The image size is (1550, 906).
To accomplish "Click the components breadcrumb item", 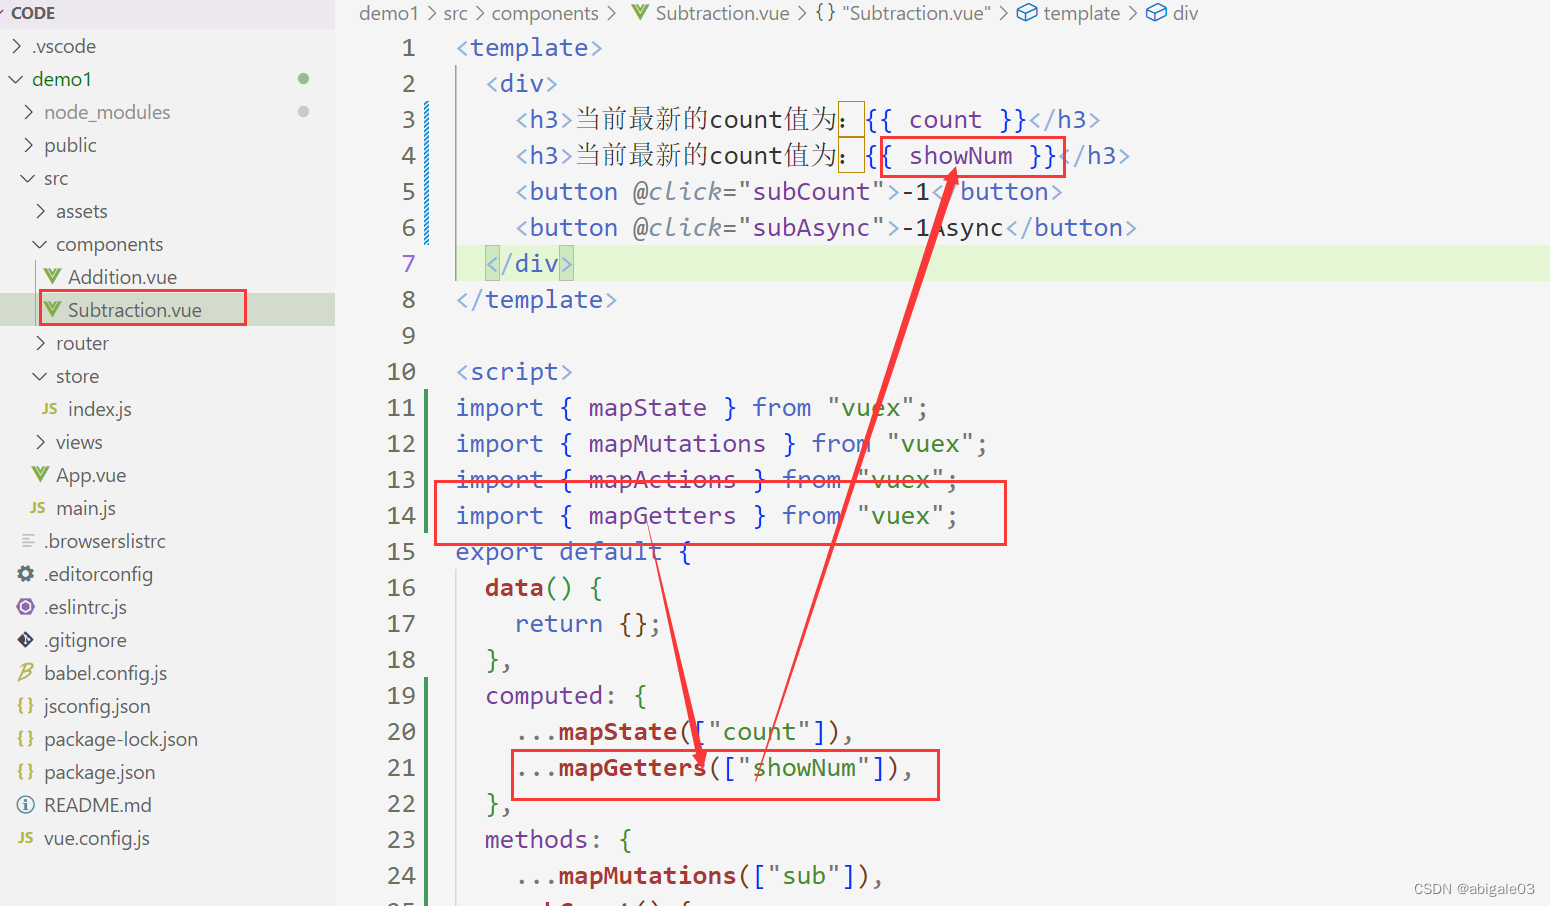I will (x=545, y=13).
